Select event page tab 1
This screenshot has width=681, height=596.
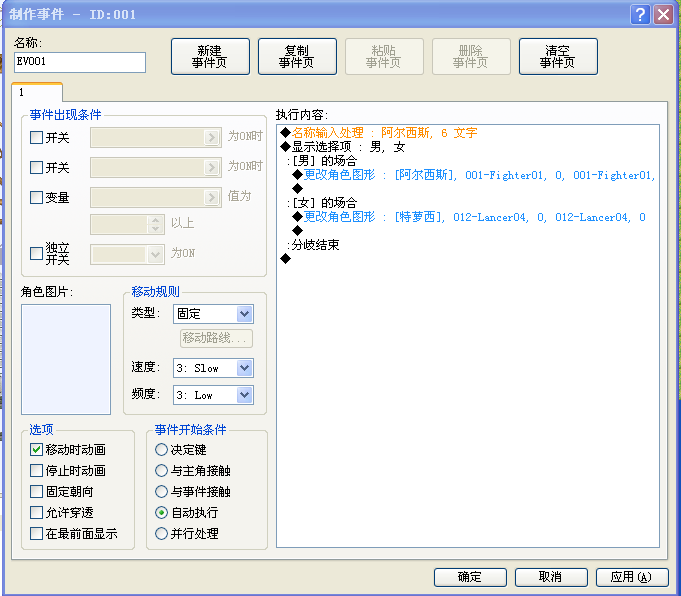pyautogui.click(x=37, y=92)
